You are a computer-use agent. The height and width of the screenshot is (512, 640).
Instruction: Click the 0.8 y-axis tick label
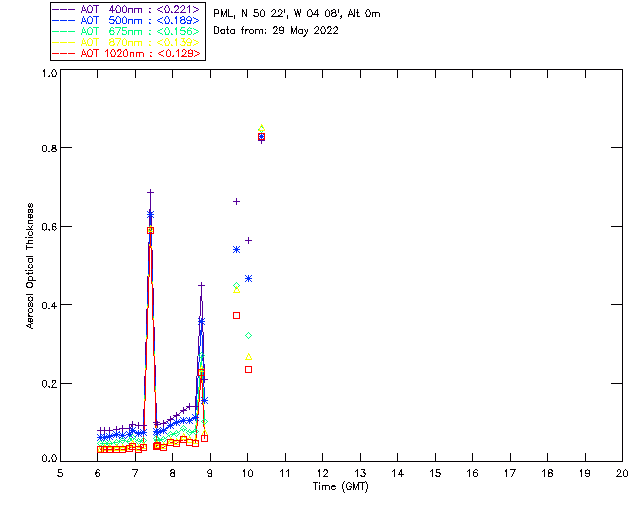click(x=49, y=148)
